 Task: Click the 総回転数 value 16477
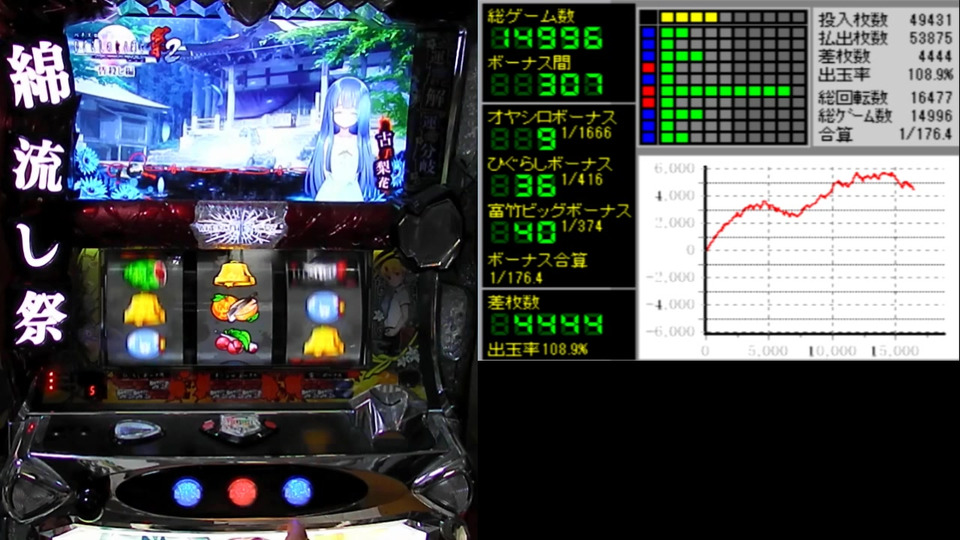[930, 98]
